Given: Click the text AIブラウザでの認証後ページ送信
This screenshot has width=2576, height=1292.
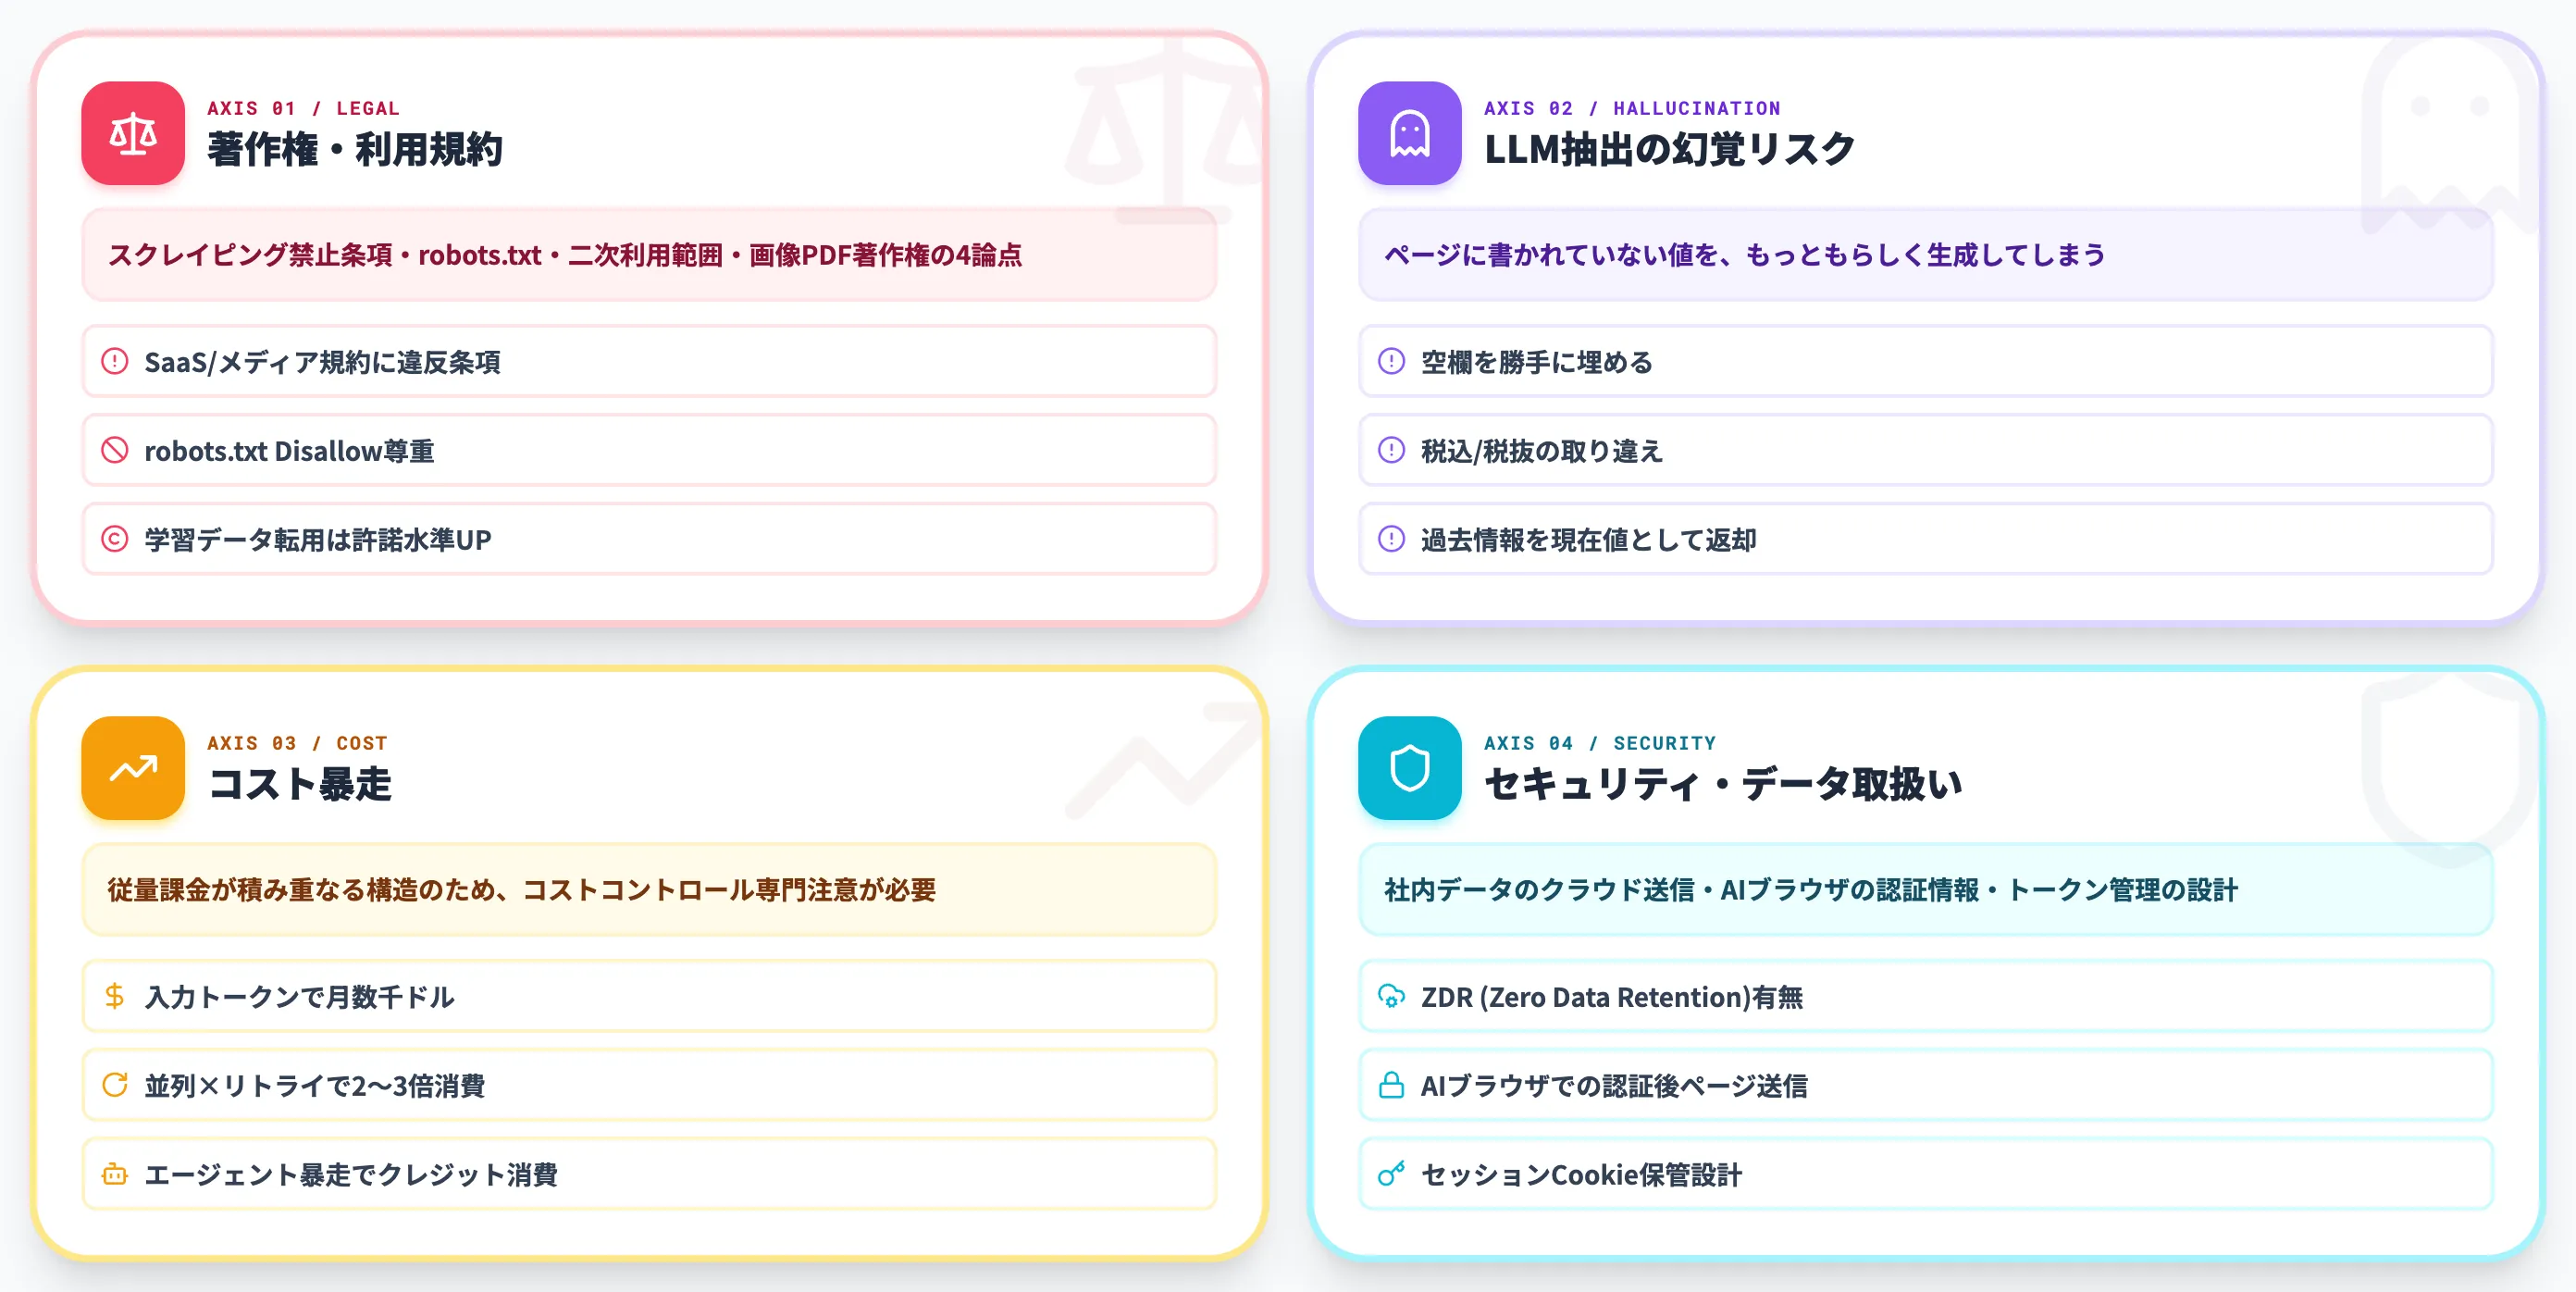Looking at the screenshot, I should pos(1614,1086).
